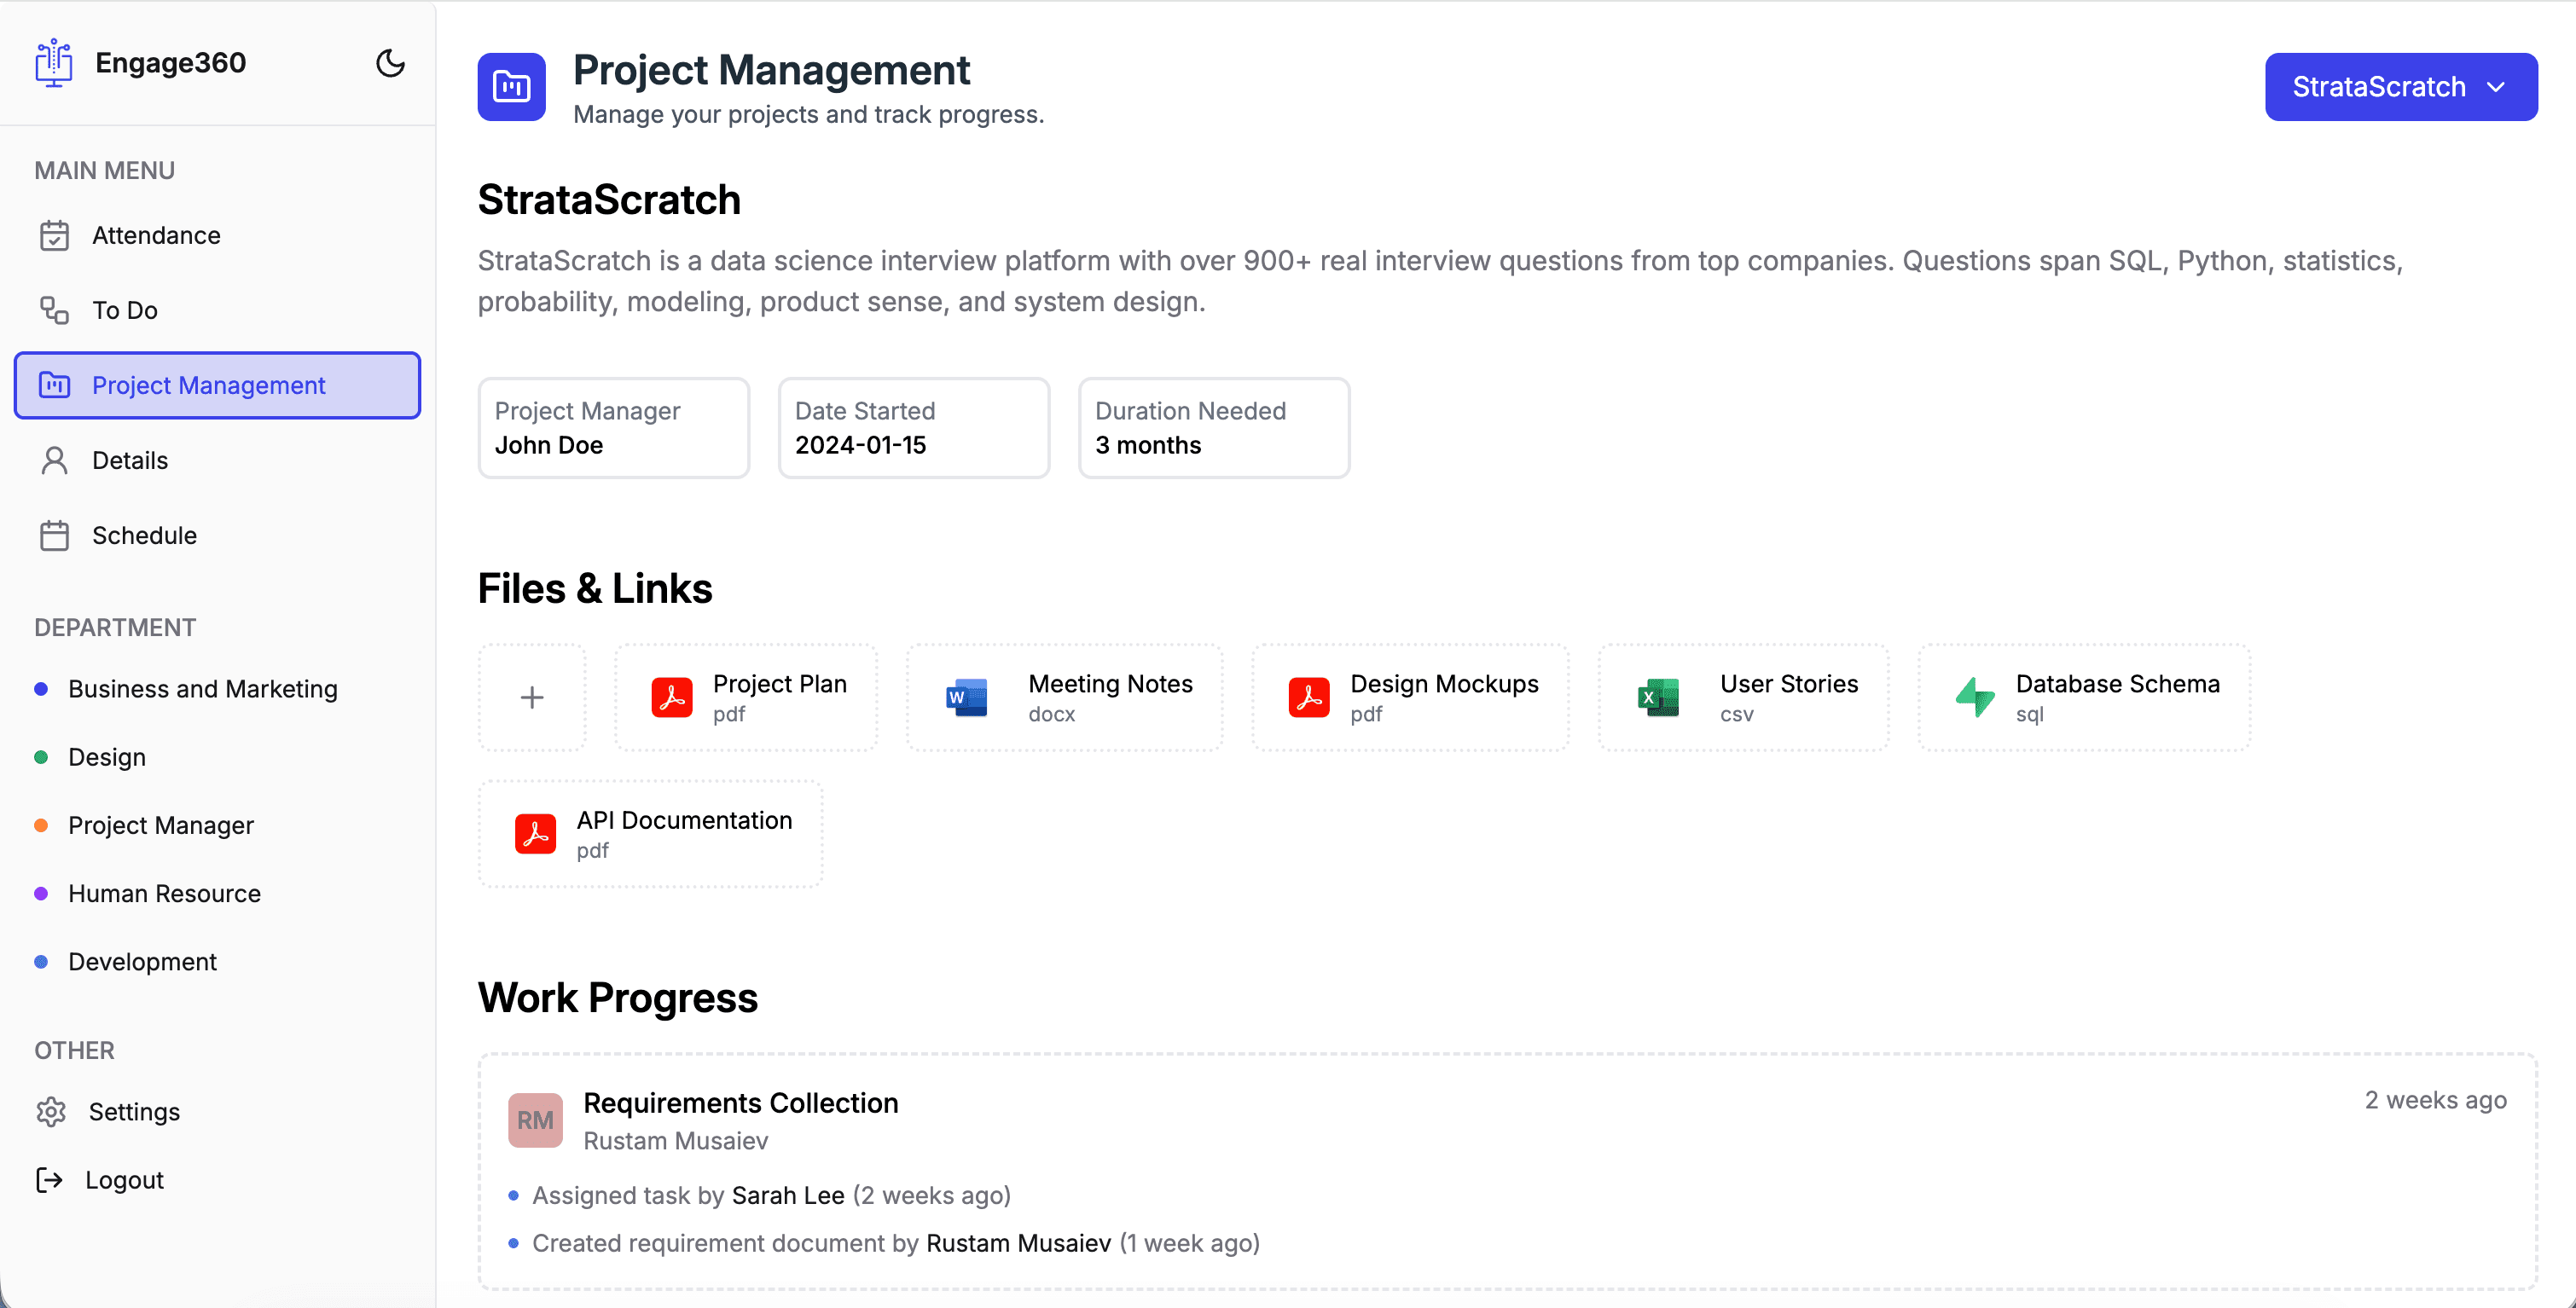Click the Project Manager John Doe card

pyautogui.click(x=613, y=428)
